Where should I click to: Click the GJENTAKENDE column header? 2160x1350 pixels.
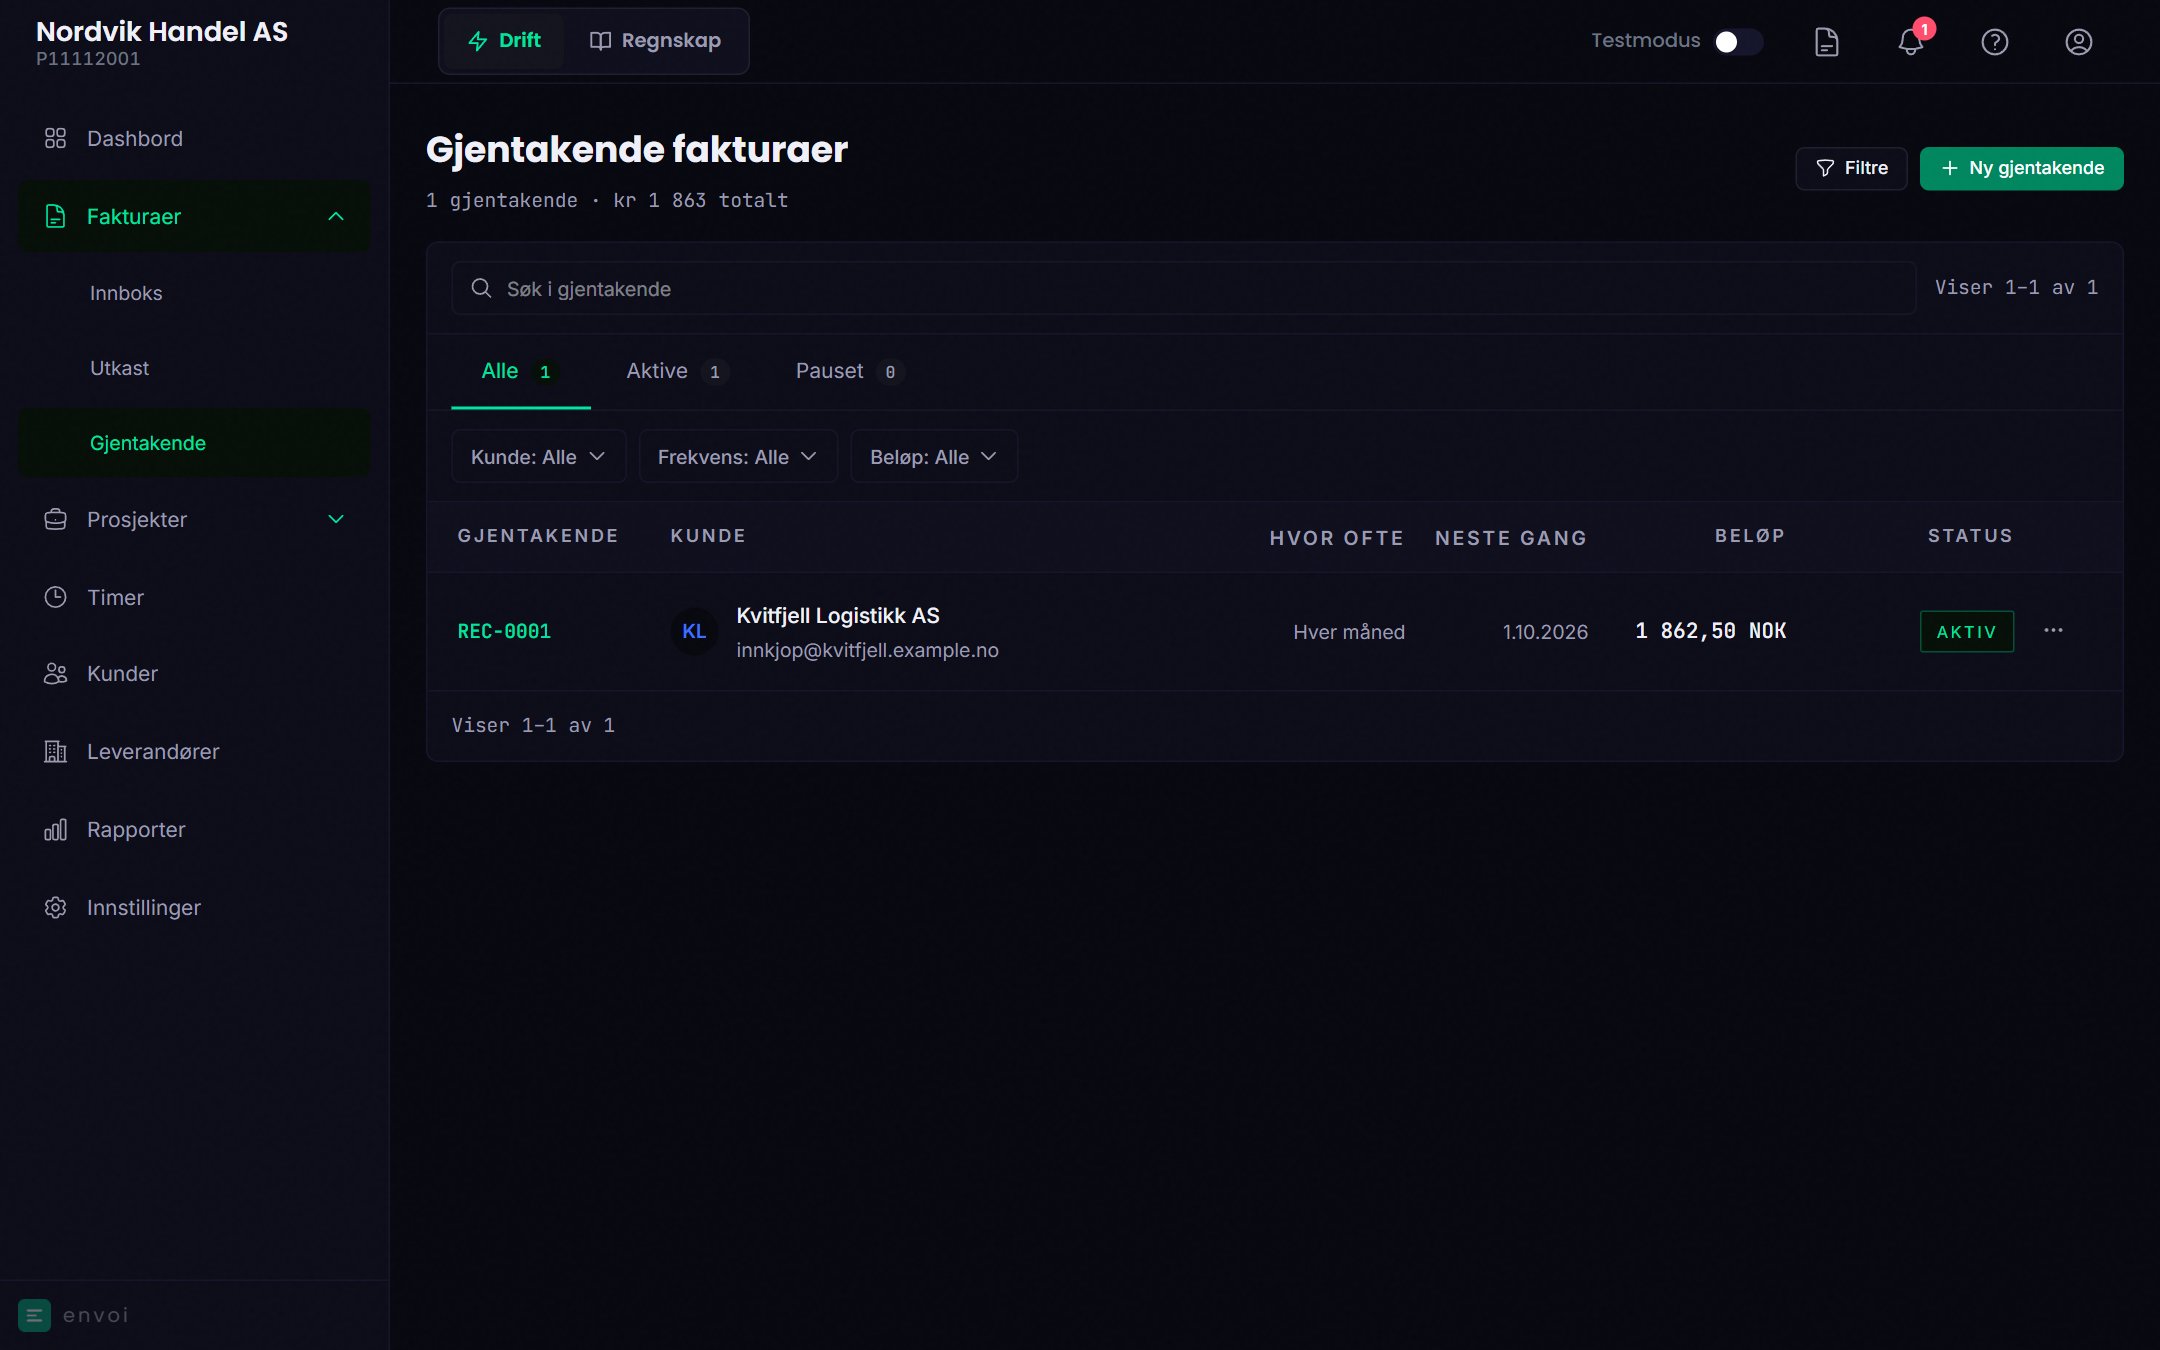point(538,536)
